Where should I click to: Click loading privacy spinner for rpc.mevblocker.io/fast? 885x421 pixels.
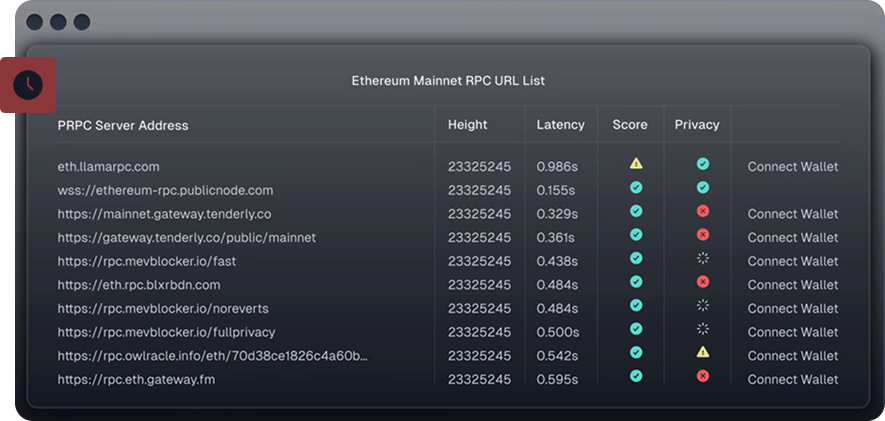click(x=703, y=258)
